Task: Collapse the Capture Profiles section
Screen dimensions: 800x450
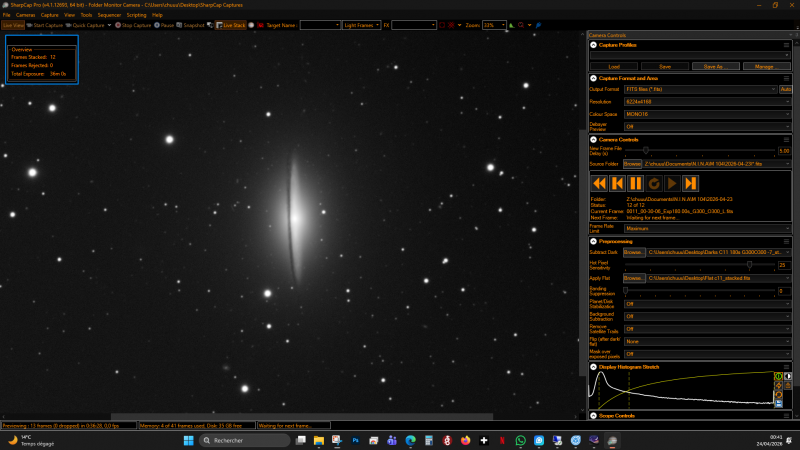Action: point(593,45)
